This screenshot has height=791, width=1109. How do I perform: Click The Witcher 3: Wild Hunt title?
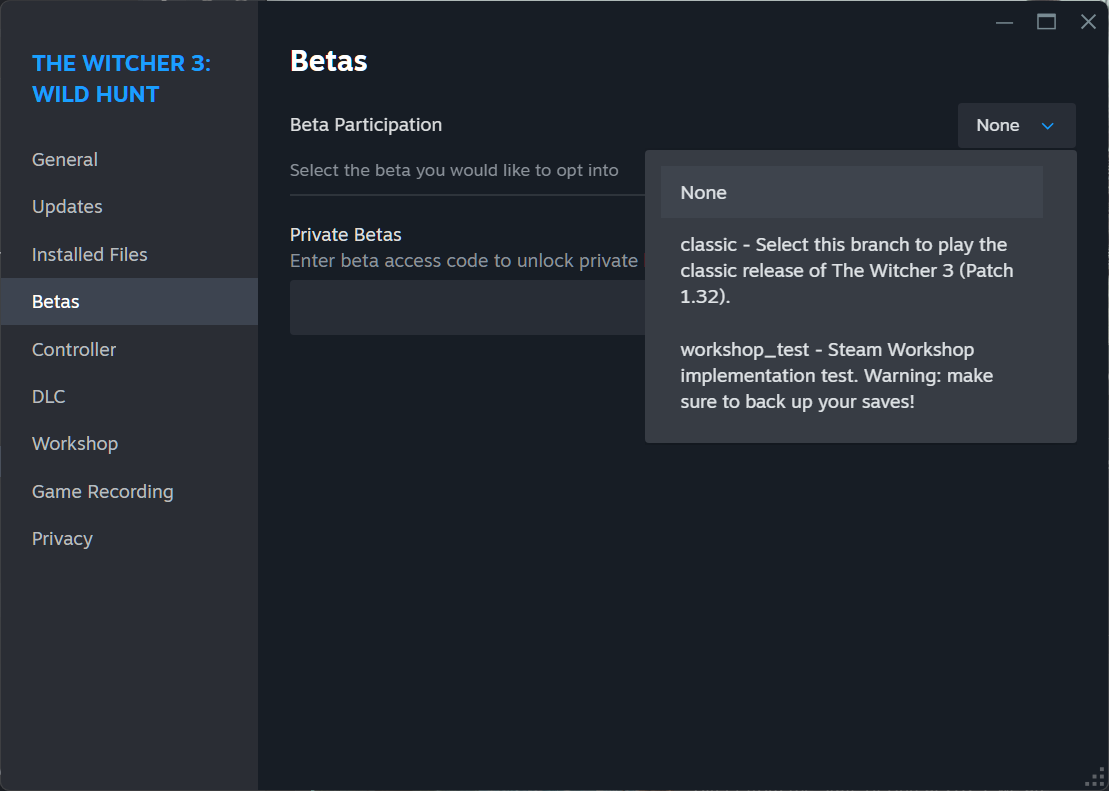click(121, 79)
